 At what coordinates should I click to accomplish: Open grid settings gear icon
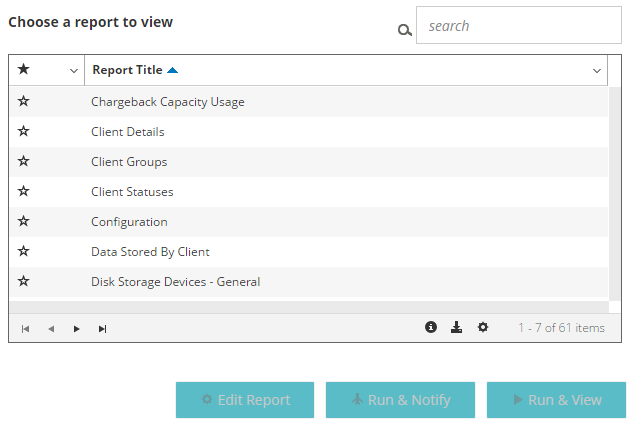point(483,327)
